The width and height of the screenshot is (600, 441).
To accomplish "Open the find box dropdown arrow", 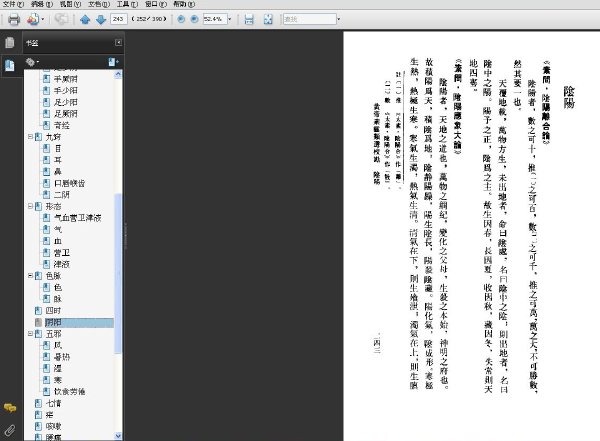I will click(339, 19).
